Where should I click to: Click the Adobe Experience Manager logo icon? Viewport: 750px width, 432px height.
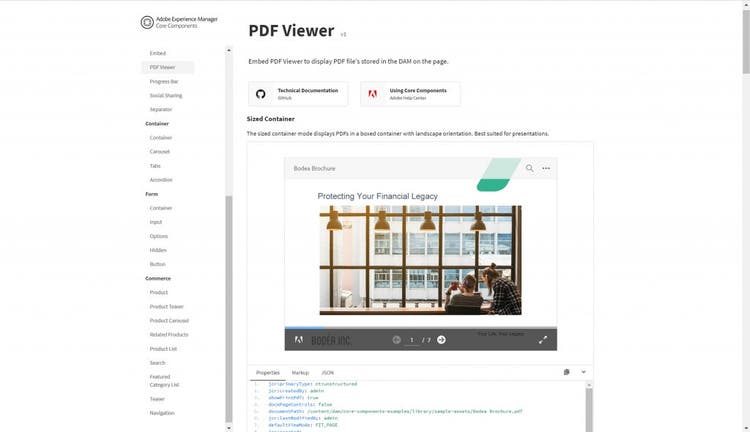pos(148,21)
